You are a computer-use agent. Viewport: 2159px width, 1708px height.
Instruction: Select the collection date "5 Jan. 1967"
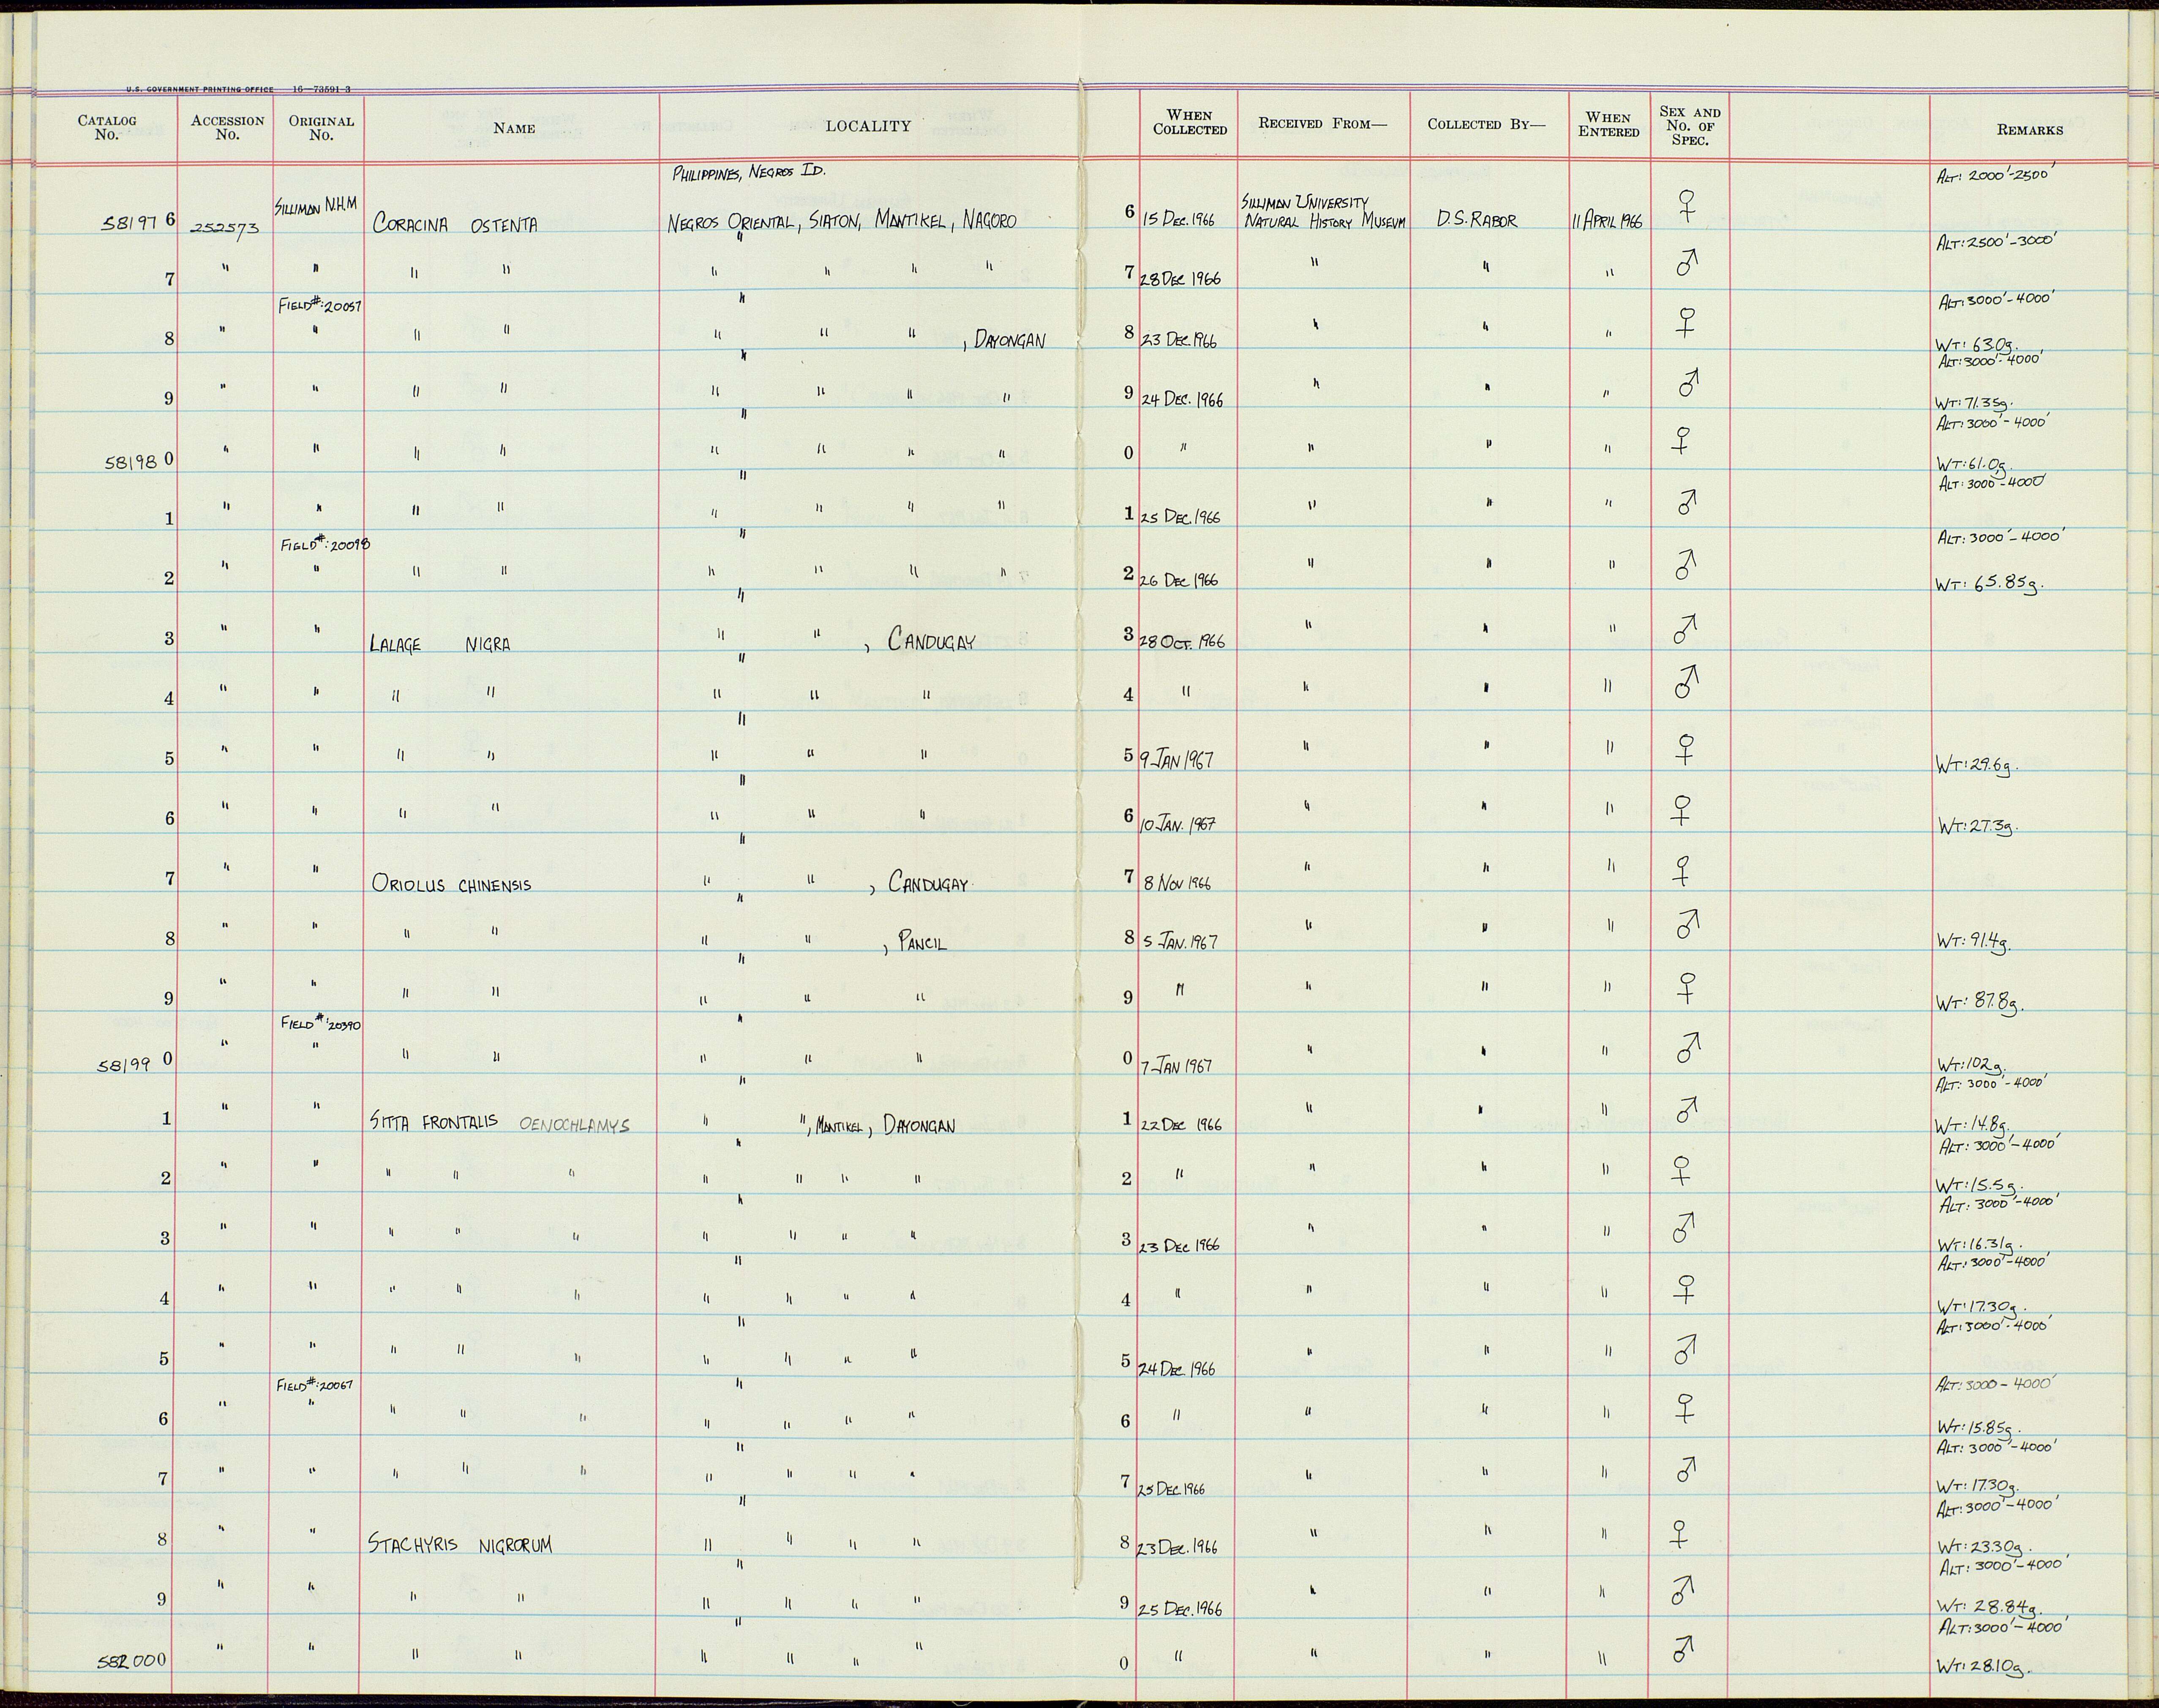pos(1180,942)
